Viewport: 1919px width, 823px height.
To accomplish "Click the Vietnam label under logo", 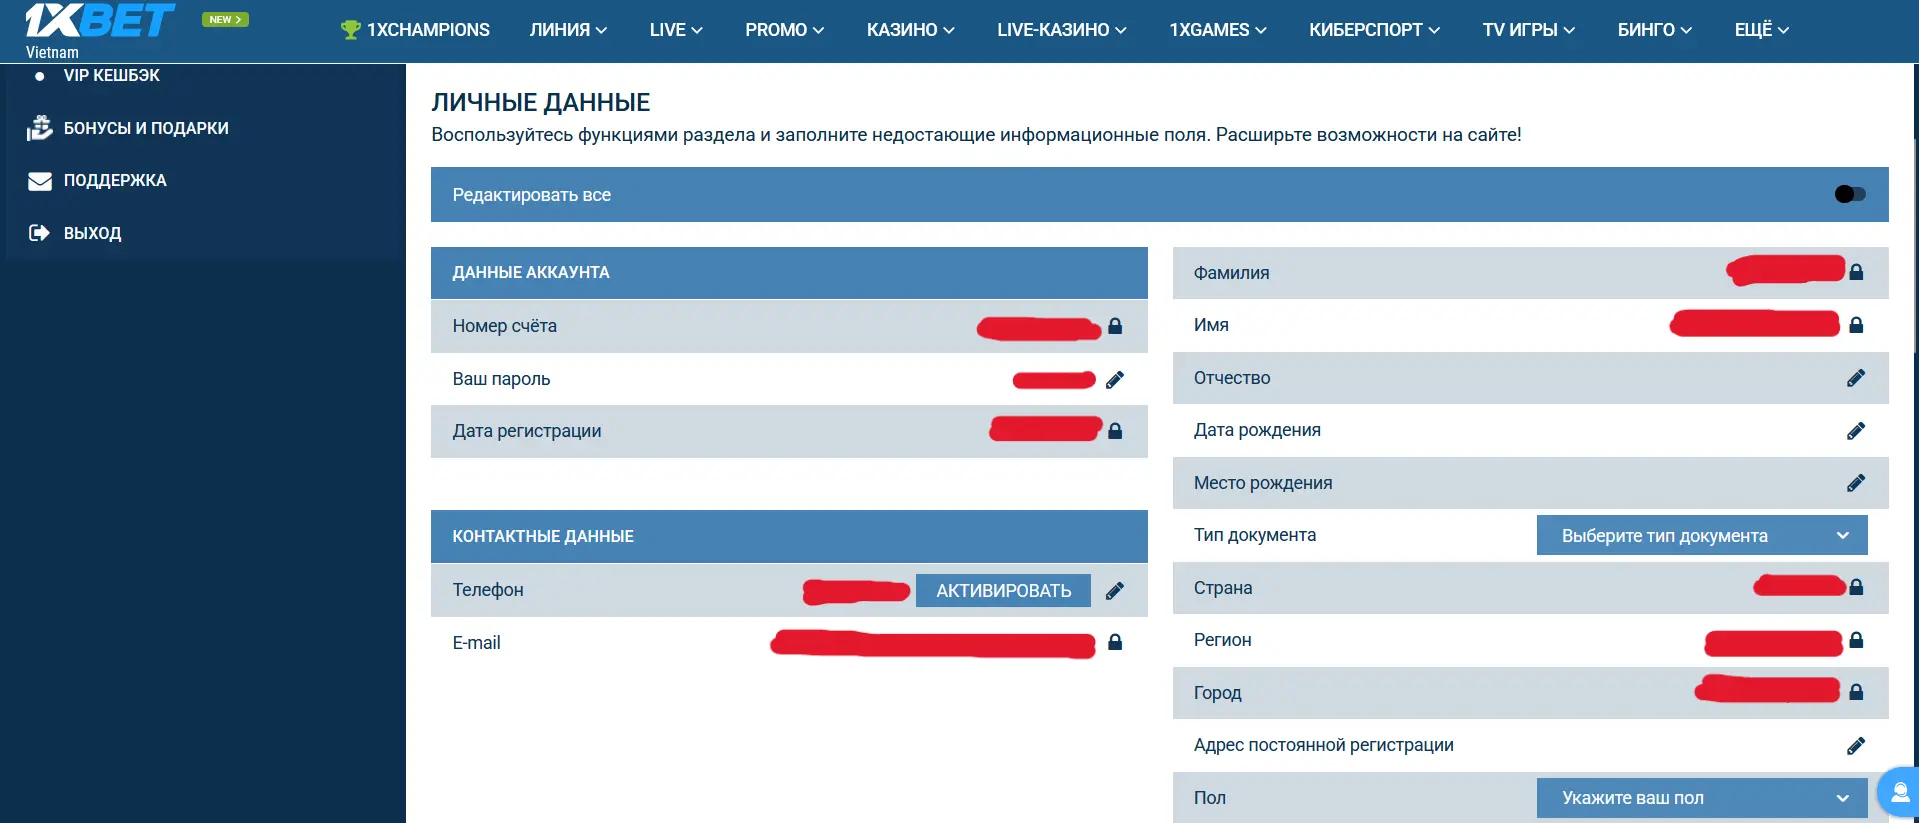I will click(52, 53).
